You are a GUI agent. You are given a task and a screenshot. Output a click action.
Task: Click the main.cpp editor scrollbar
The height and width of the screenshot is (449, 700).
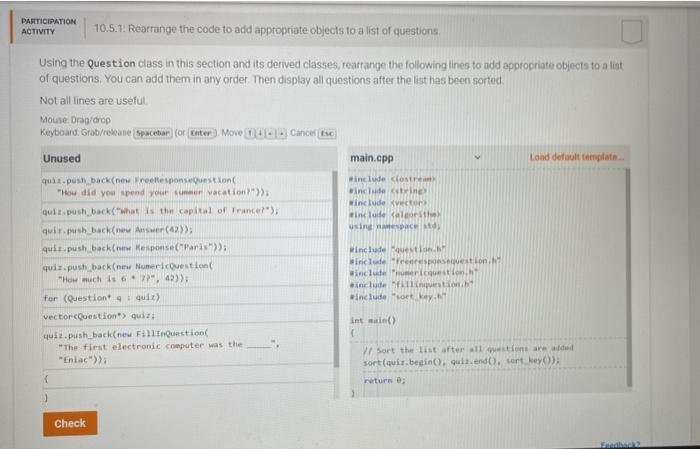point(629,278)
